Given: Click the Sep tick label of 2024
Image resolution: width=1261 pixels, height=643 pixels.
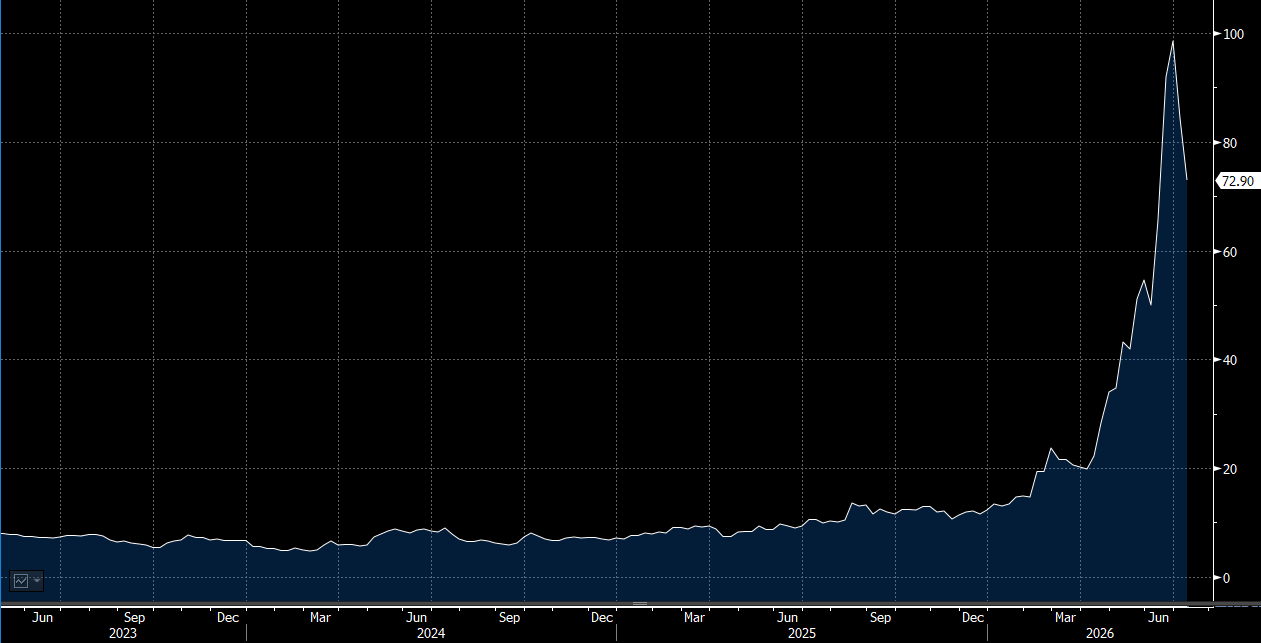Looking at the screenshot, I should 510,618.
